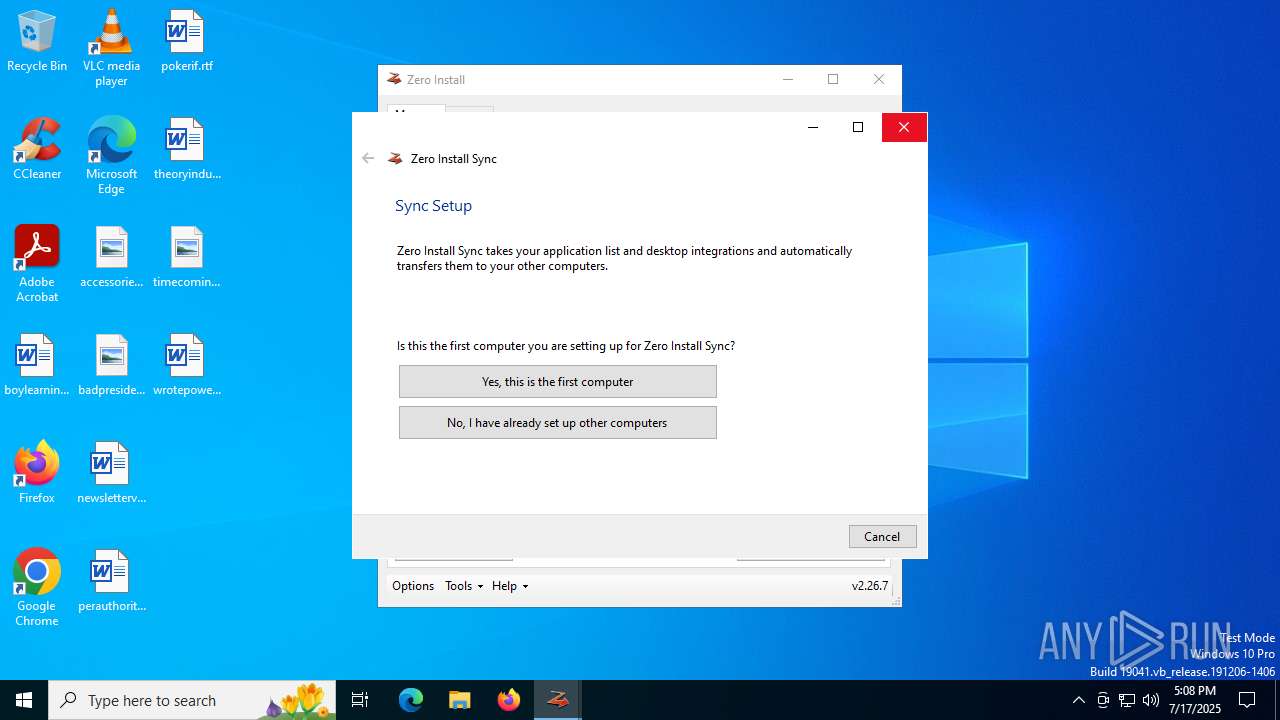Click the Zero Install window title icon
Viewport: 1280px width, 720px height.
[394, 79]
